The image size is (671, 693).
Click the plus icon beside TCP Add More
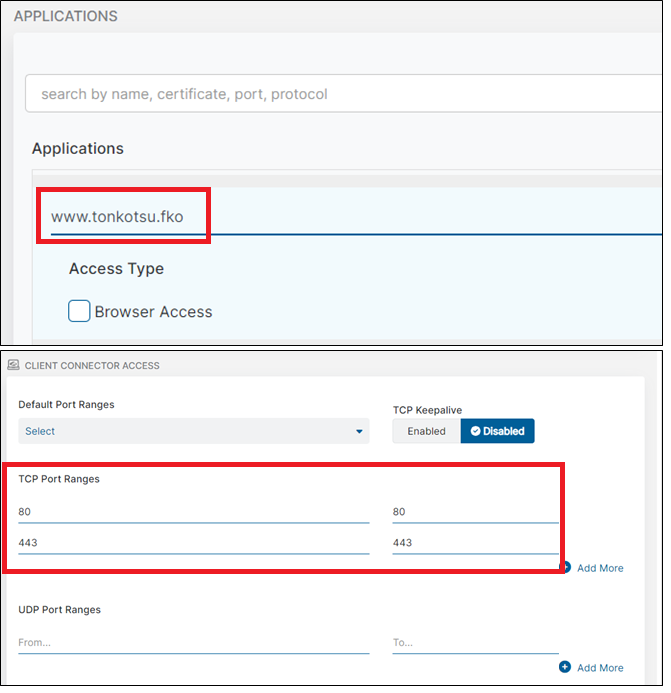pos(565,568)
